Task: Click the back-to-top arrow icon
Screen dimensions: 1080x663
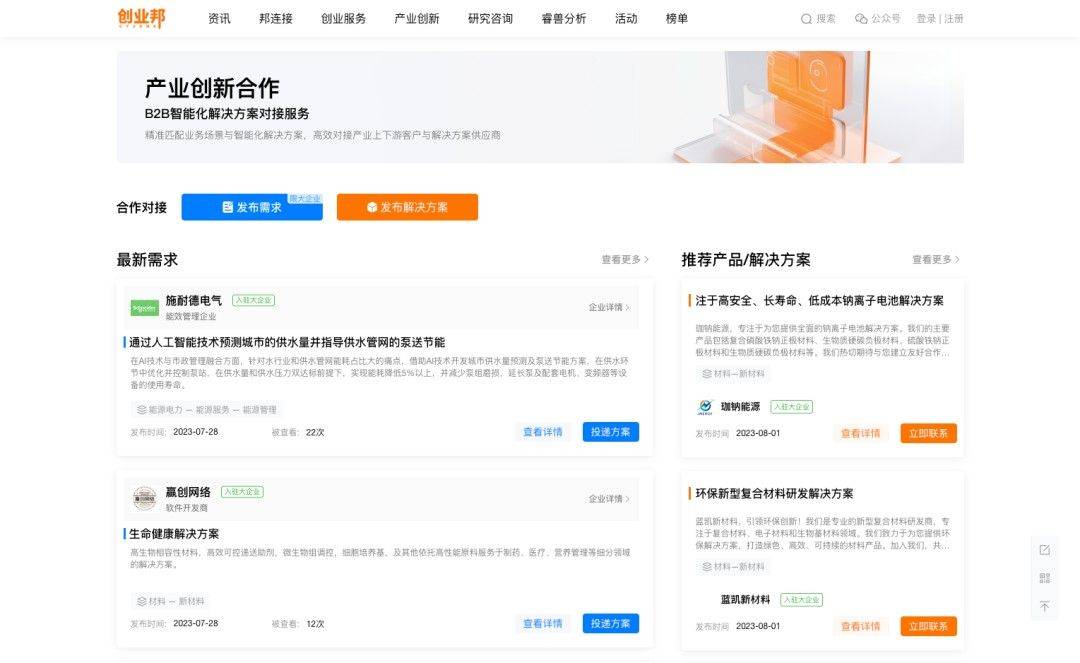Action: click(1045, 606)
